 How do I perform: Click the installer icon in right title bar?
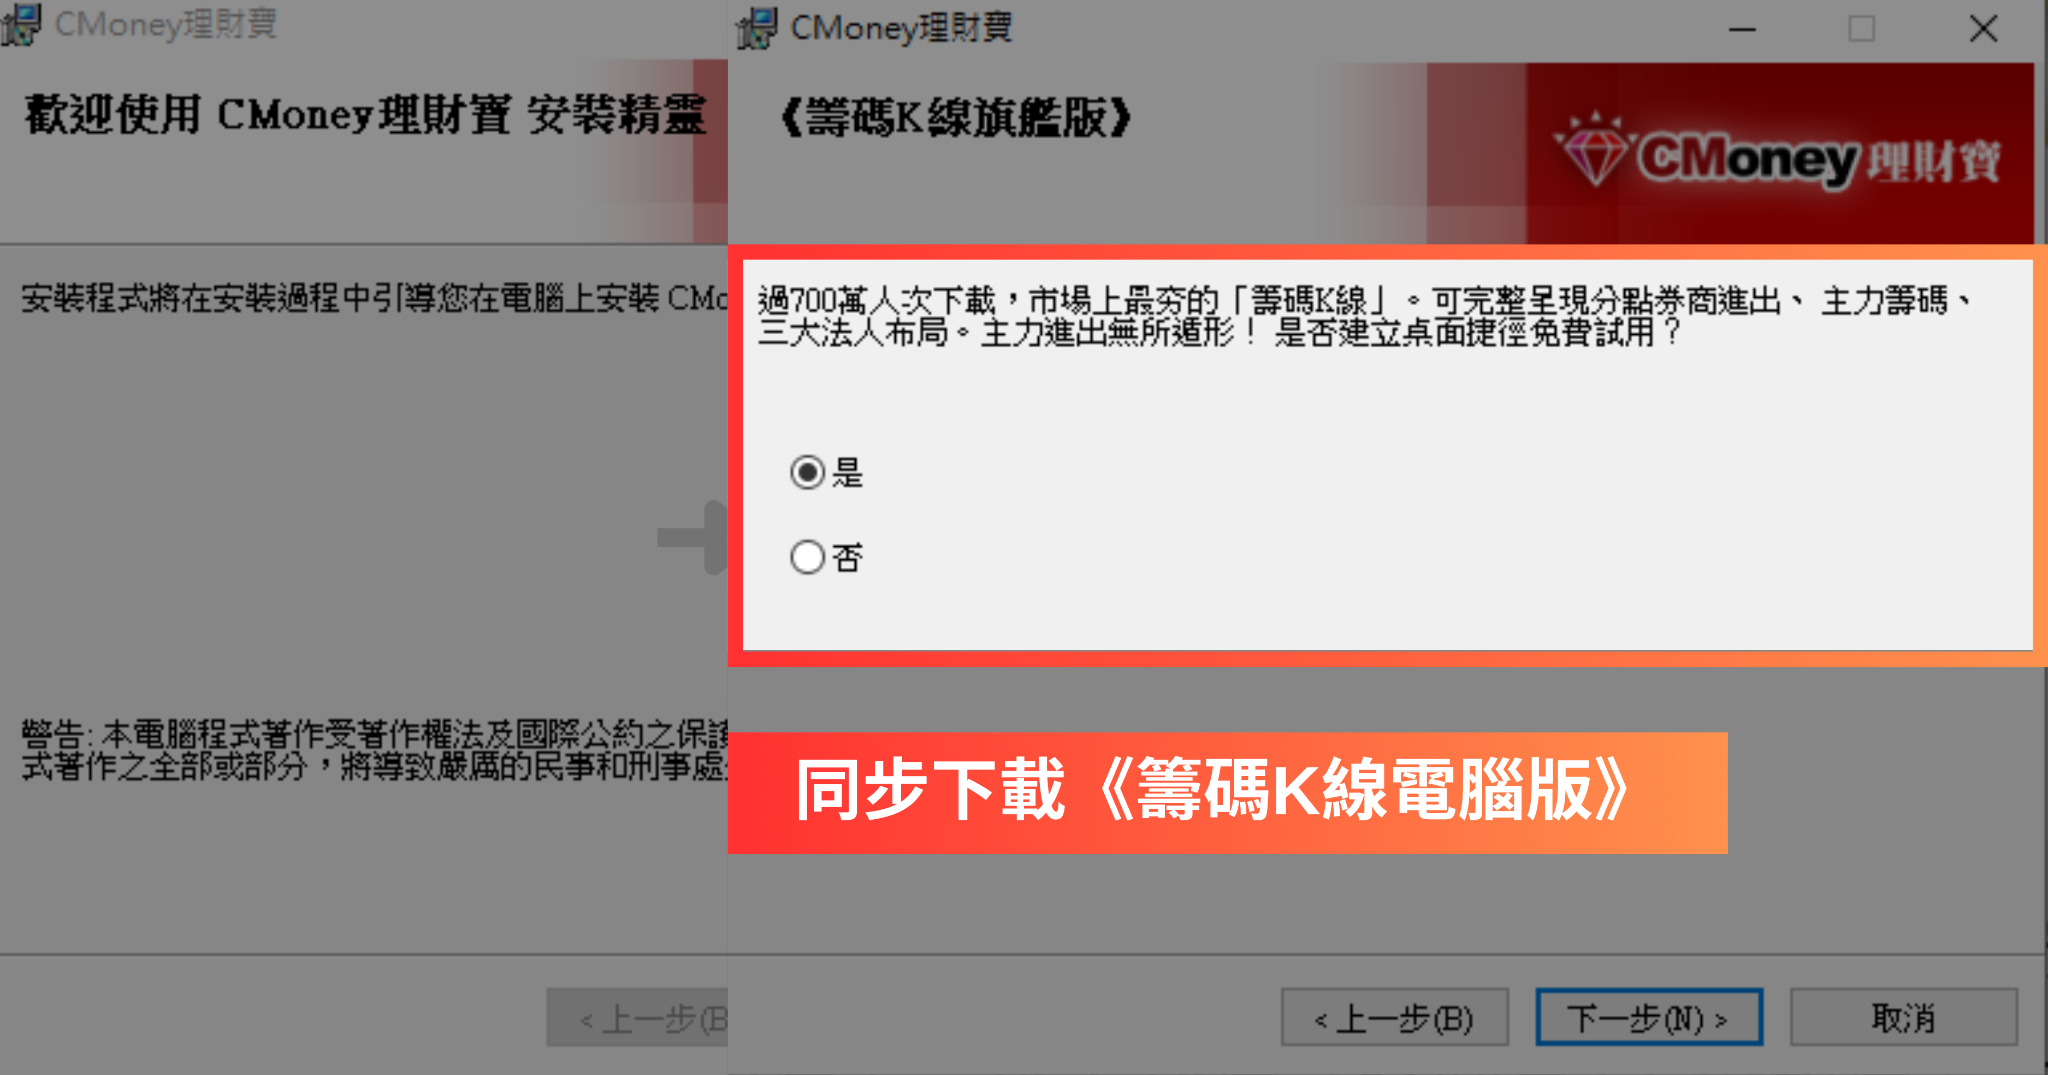[x=757, y=28]
